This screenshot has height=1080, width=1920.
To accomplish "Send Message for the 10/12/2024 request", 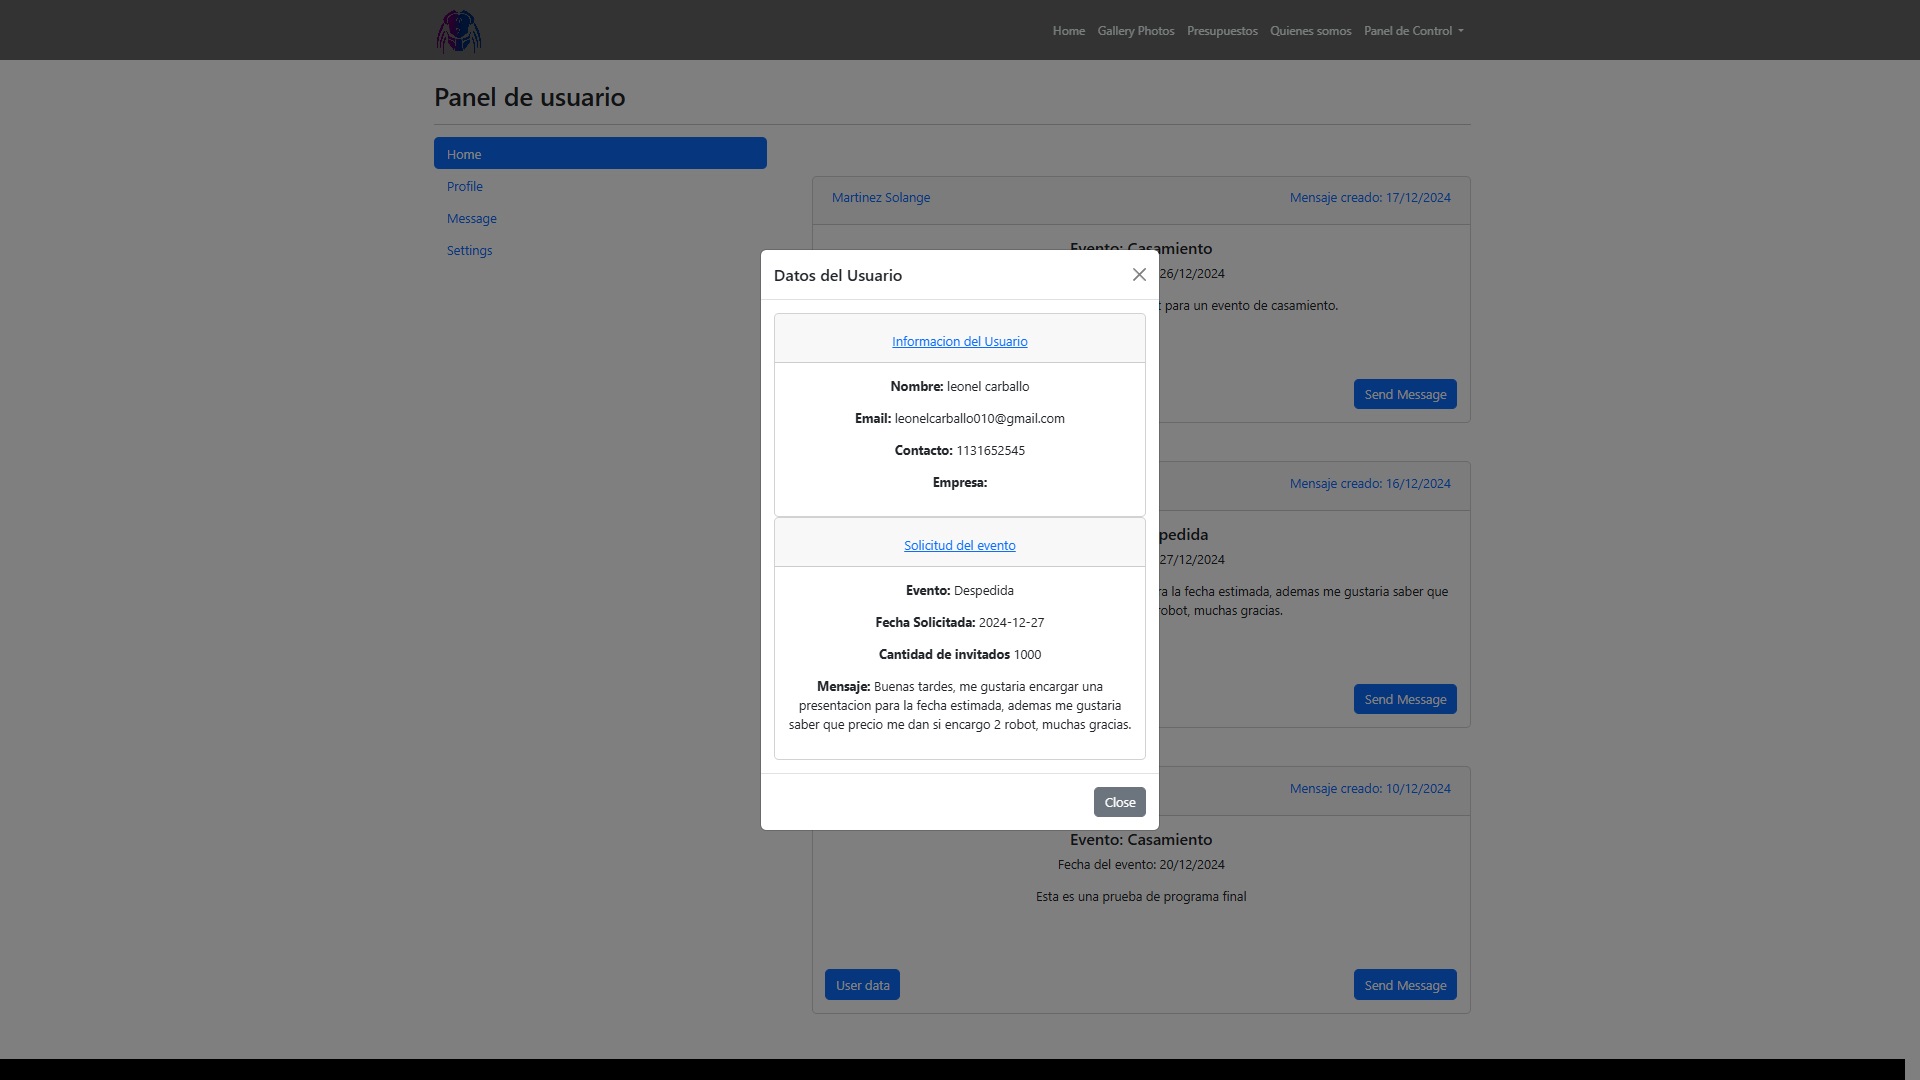I will [x=1404, y=986].
